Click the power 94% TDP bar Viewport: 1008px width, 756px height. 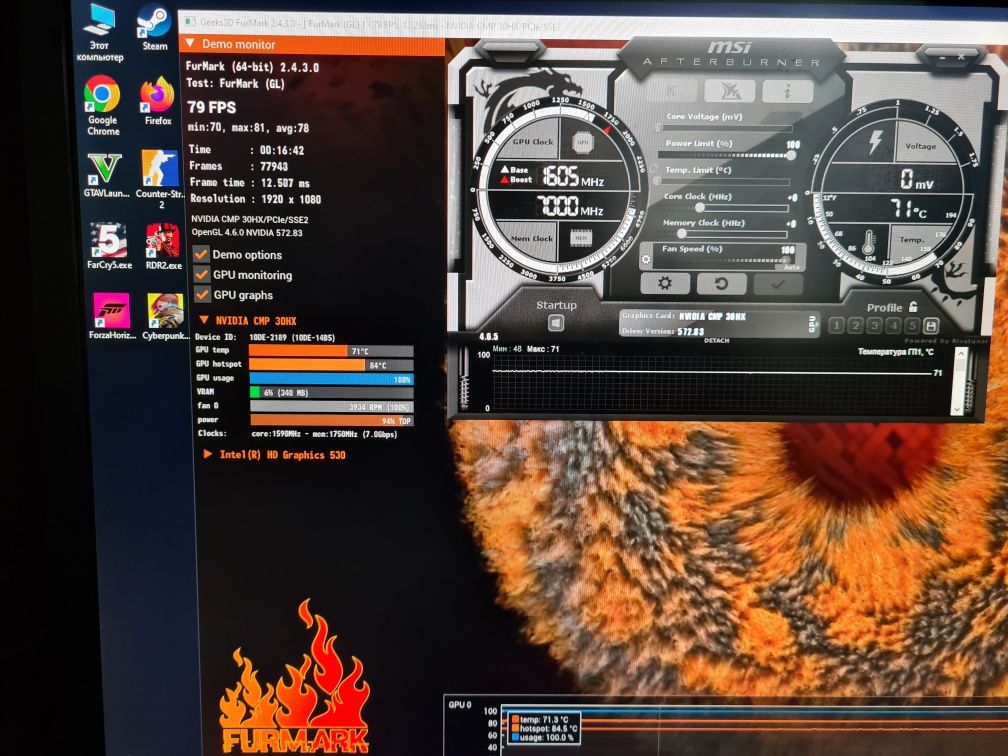332,420
